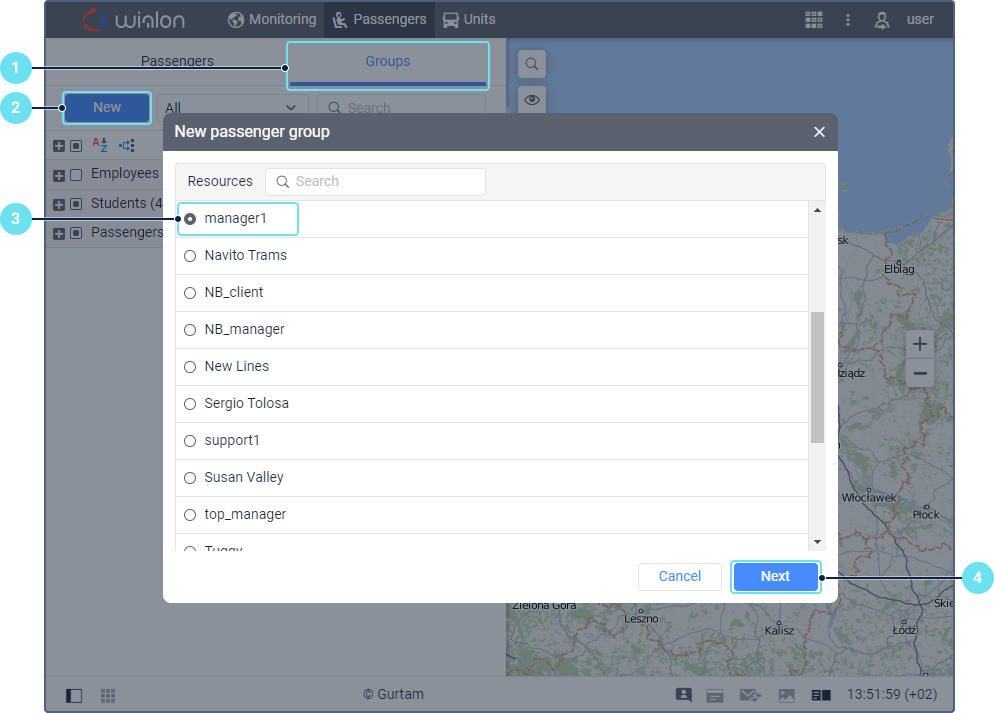
Task: Open the All filter dropdown
Action: click(x=232, y=107)
